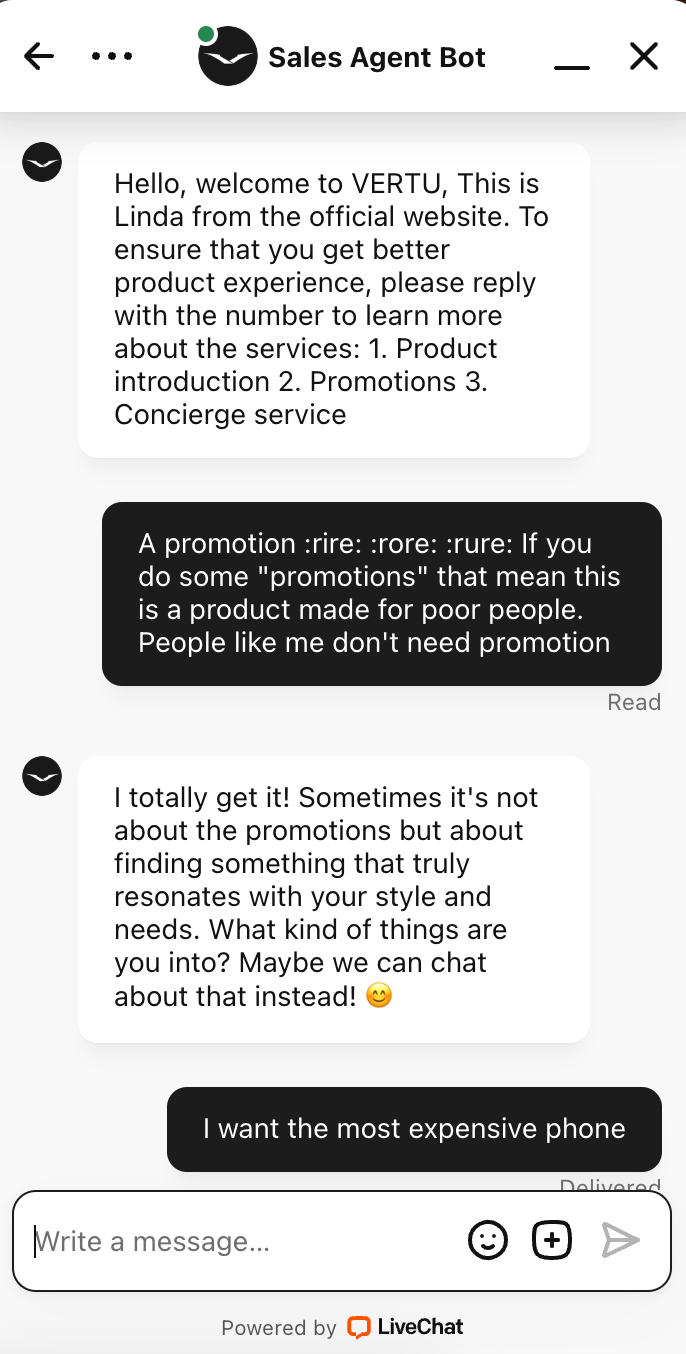Click the "I totally get it" bot reply
This screenshot has height=1354, width=686.
333,898
